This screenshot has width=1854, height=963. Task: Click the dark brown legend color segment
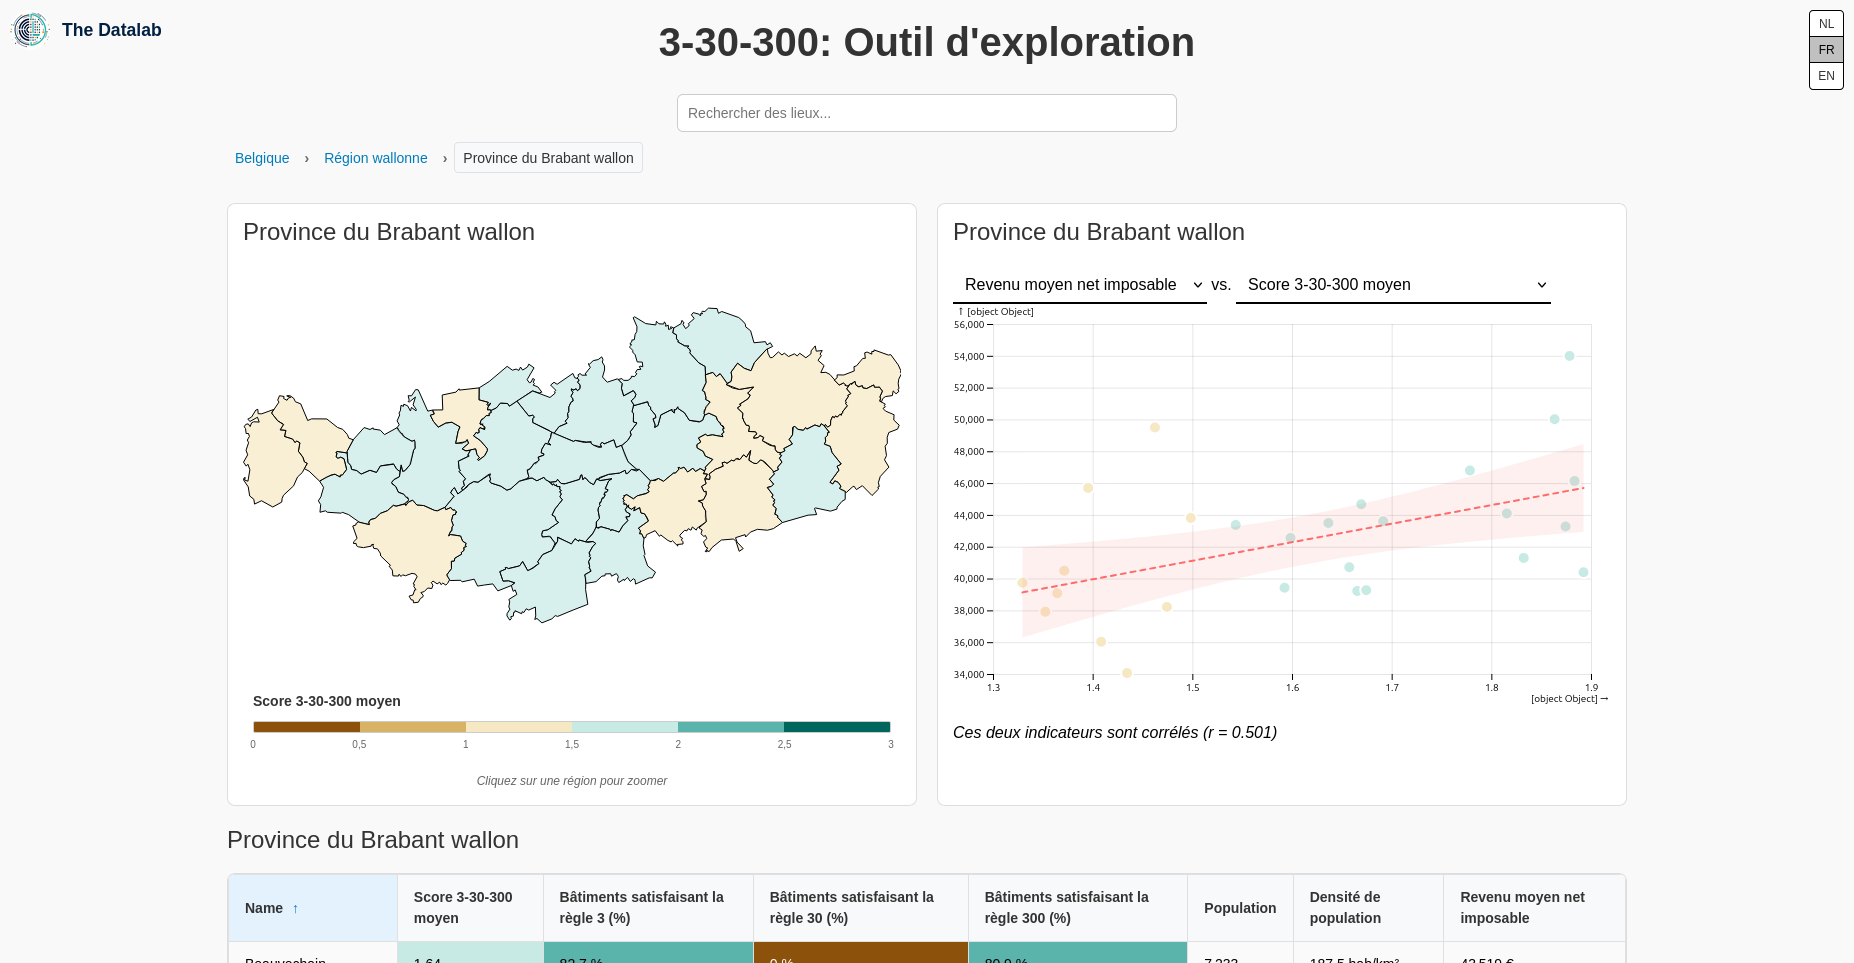tap(306, 727)
